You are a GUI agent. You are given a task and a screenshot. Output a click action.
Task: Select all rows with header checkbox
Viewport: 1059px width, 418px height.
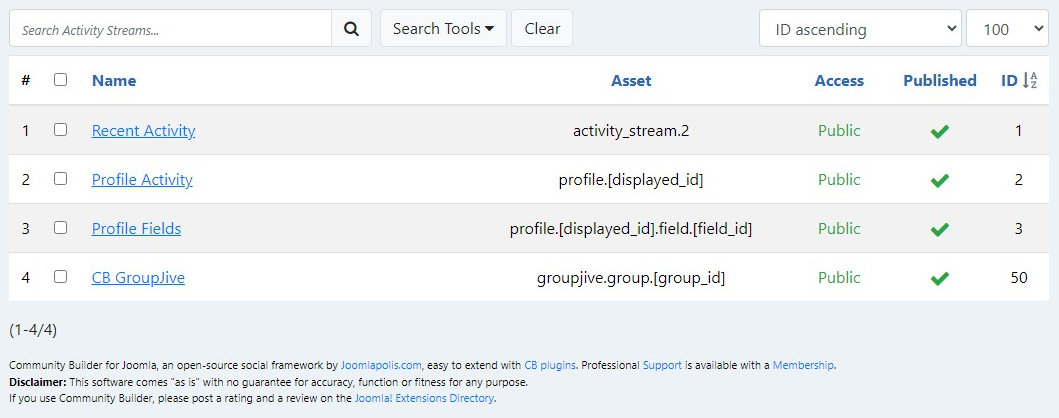point(61,80)
